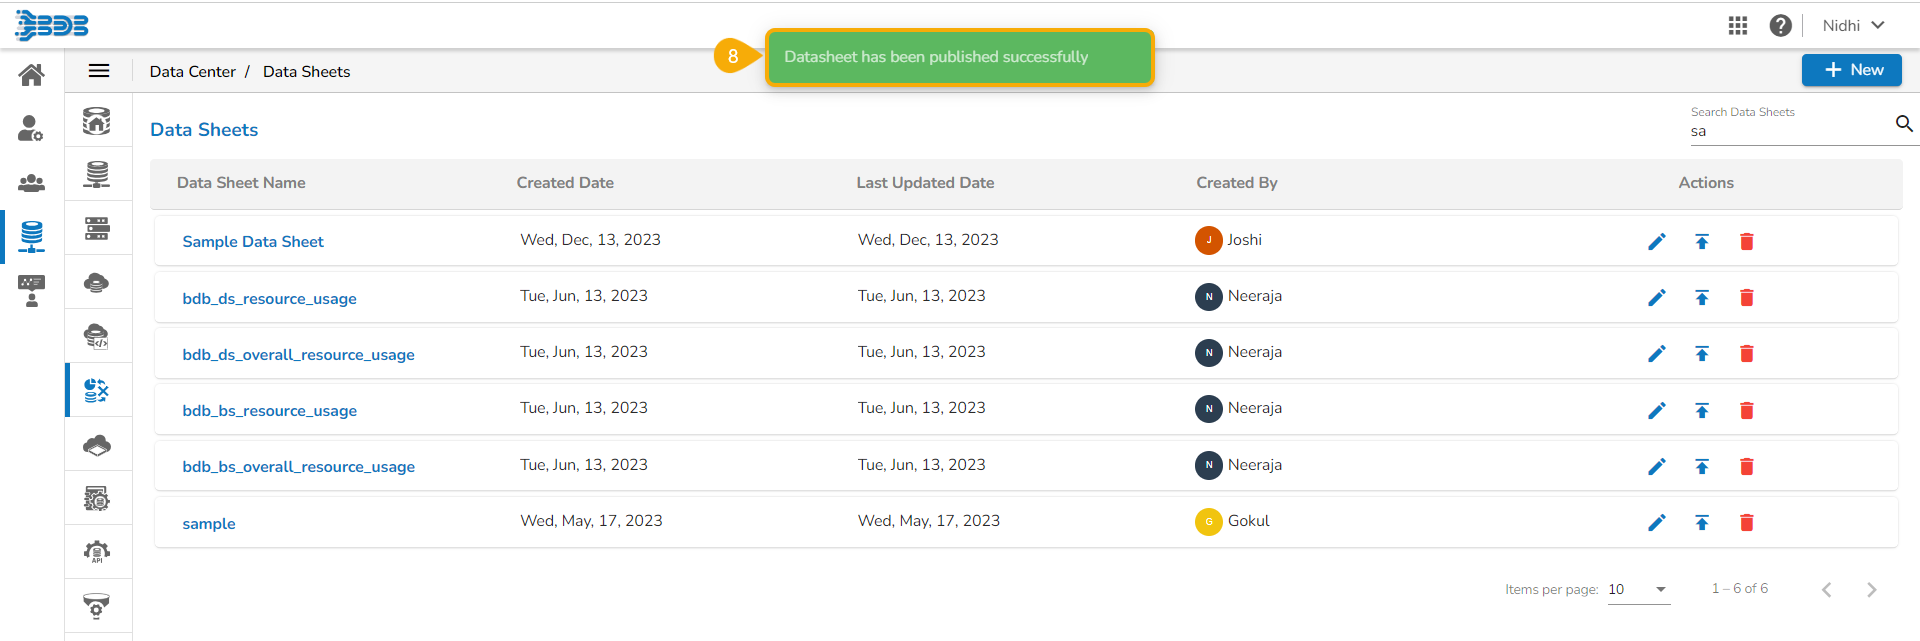Go to the home icon in sidebar
This screenshot has width=1920, height=641.
(32, 75)
